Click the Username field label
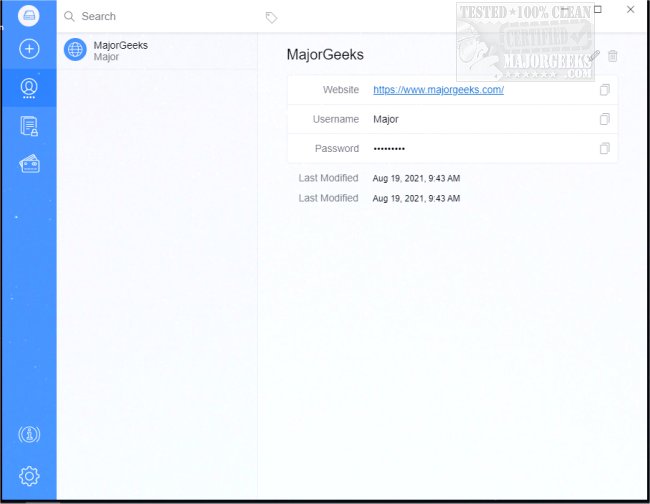The width and height of the screenshot is (650, 504). (x=336, y=119)
